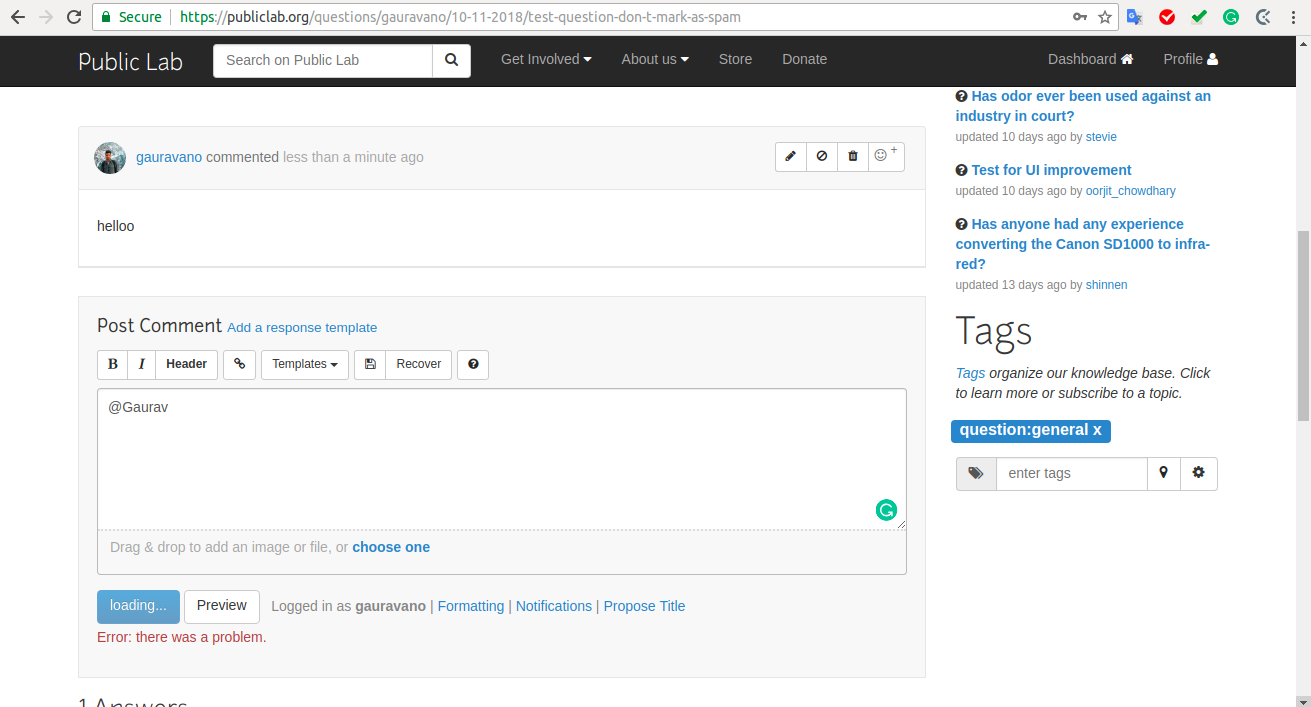The image size is (1311, 707).
Task: Click the location pin icon beside enter tags
Action: pyautogui.click(x=1163, y=473)
